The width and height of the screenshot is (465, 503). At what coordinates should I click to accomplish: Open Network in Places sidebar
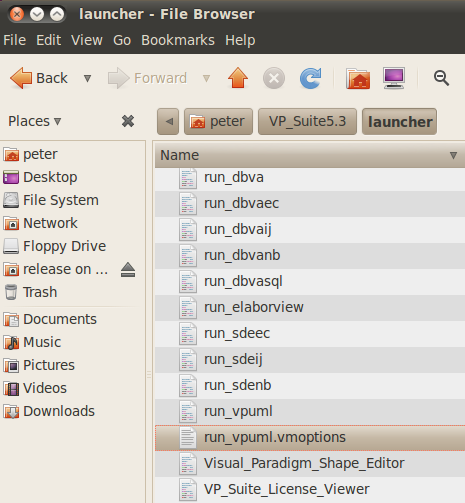pos(73,223)
